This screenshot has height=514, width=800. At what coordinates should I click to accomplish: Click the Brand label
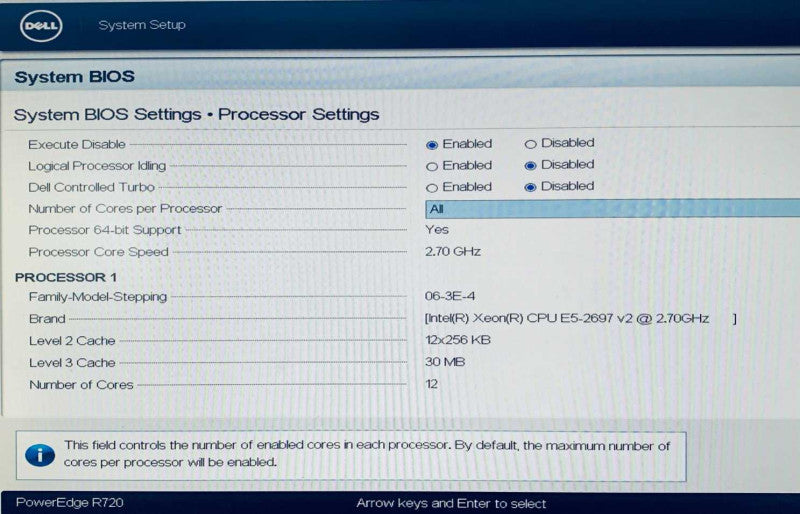(47, 319)
